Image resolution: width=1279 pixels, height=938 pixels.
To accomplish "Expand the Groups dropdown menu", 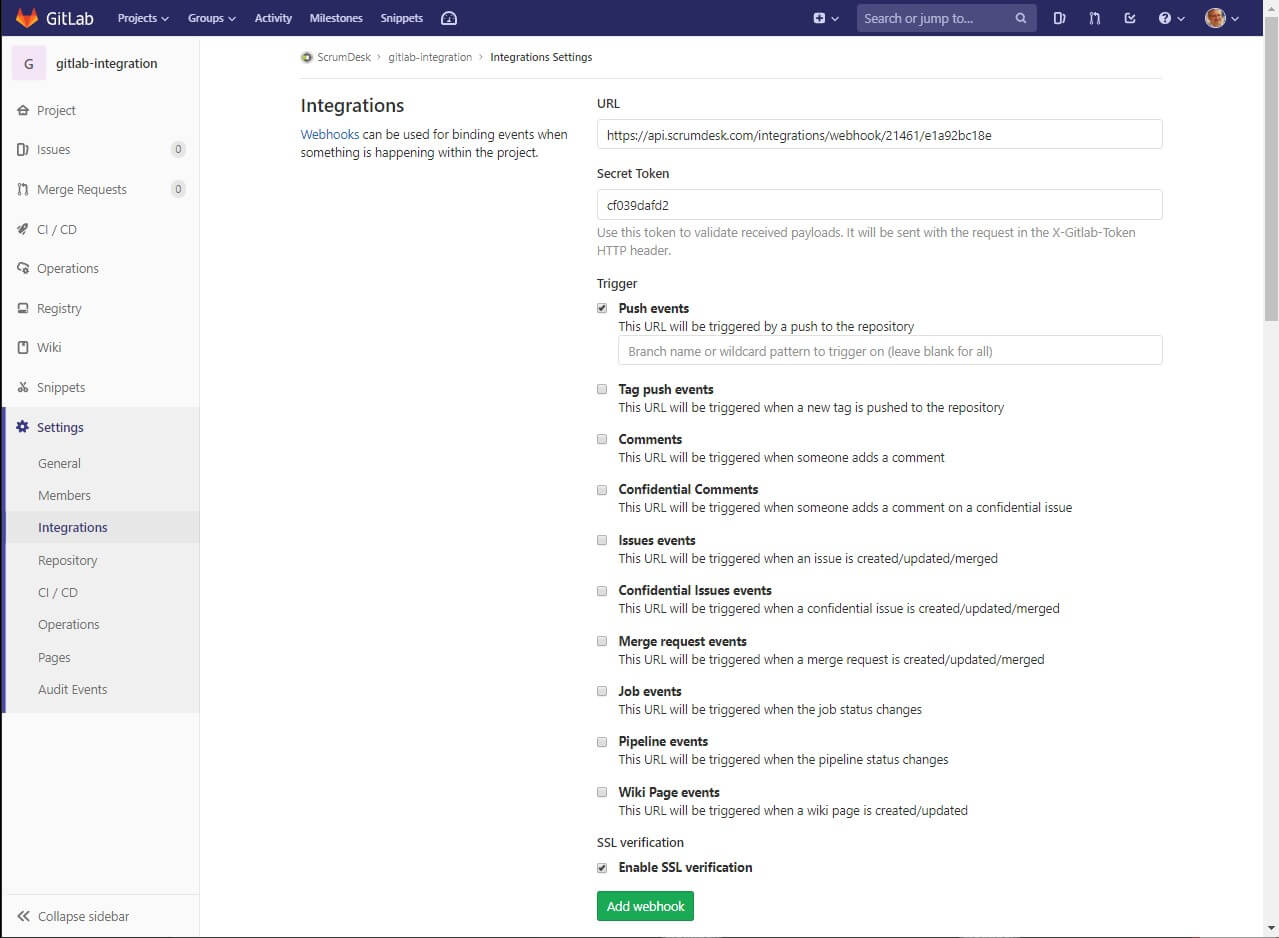I will 212,18.
